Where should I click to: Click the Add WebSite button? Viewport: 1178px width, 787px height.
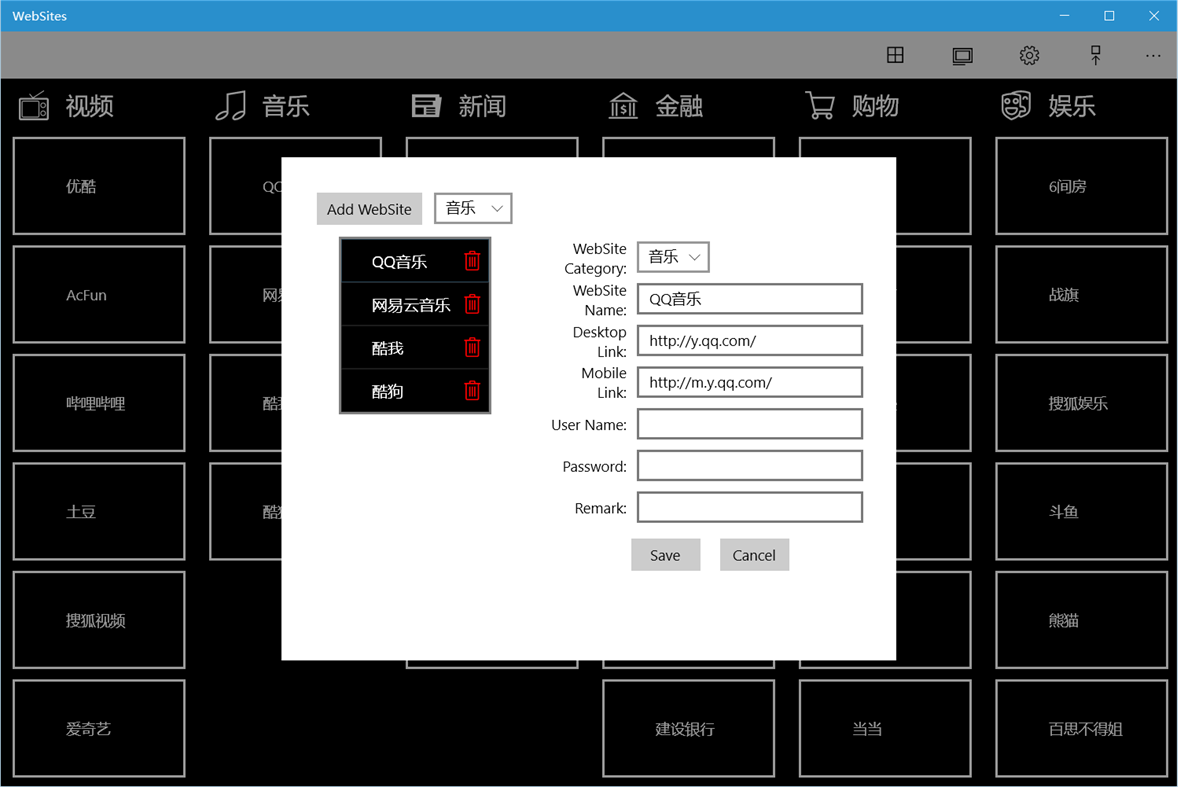pyautogui.click(x=369, y=209)
